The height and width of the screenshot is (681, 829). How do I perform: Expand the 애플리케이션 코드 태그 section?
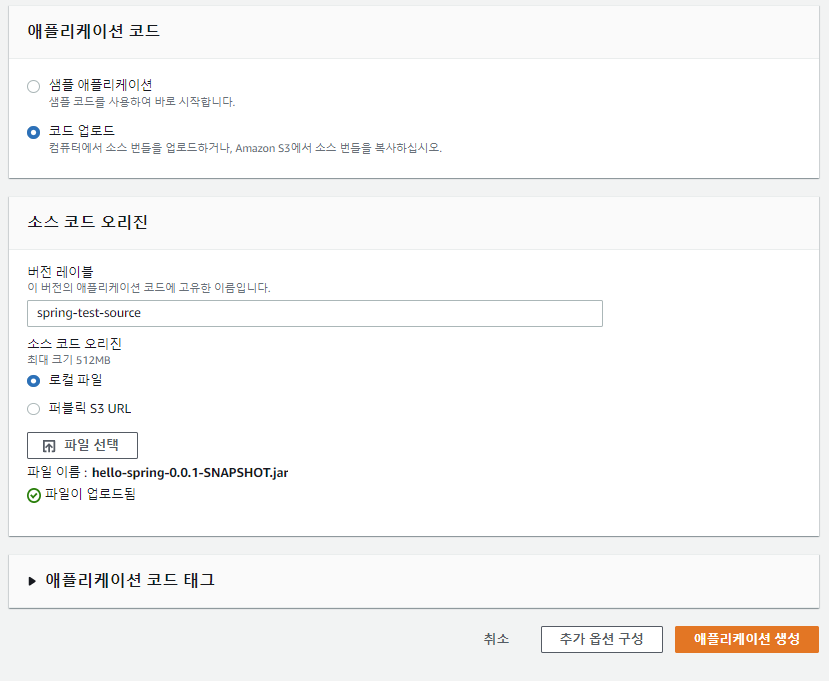pyautogui.click(x=32, y=581)
